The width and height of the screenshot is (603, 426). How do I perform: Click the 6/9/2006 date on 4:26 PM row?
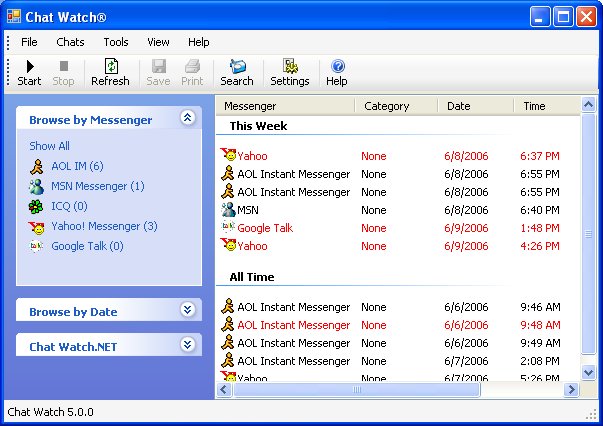(466, 246)
